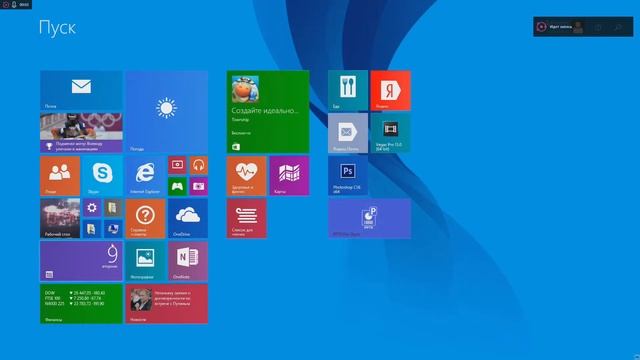
Task: Open the wide purple tile with P icon
Action: 369,218
